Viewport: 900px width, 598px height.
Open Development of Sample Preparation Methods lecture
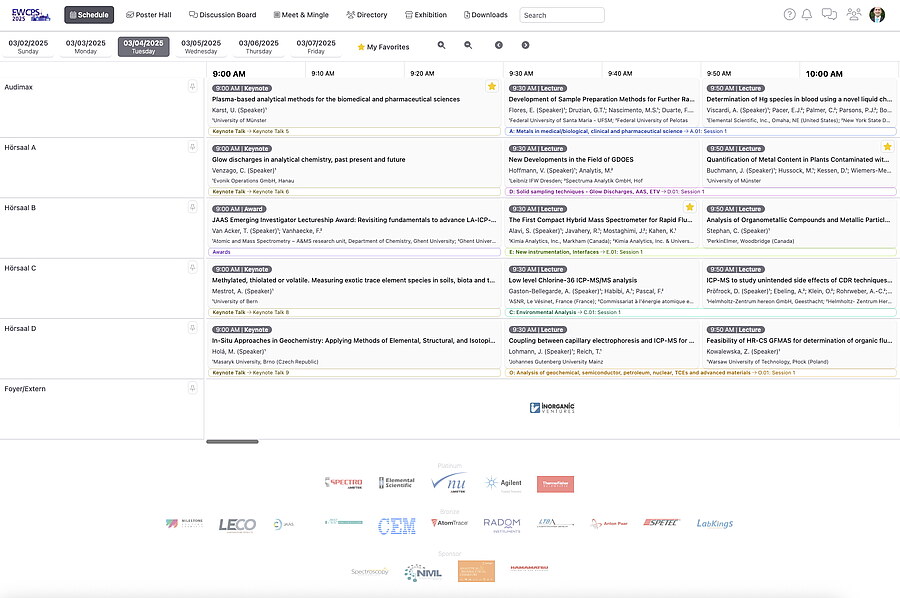coord(602,103)
